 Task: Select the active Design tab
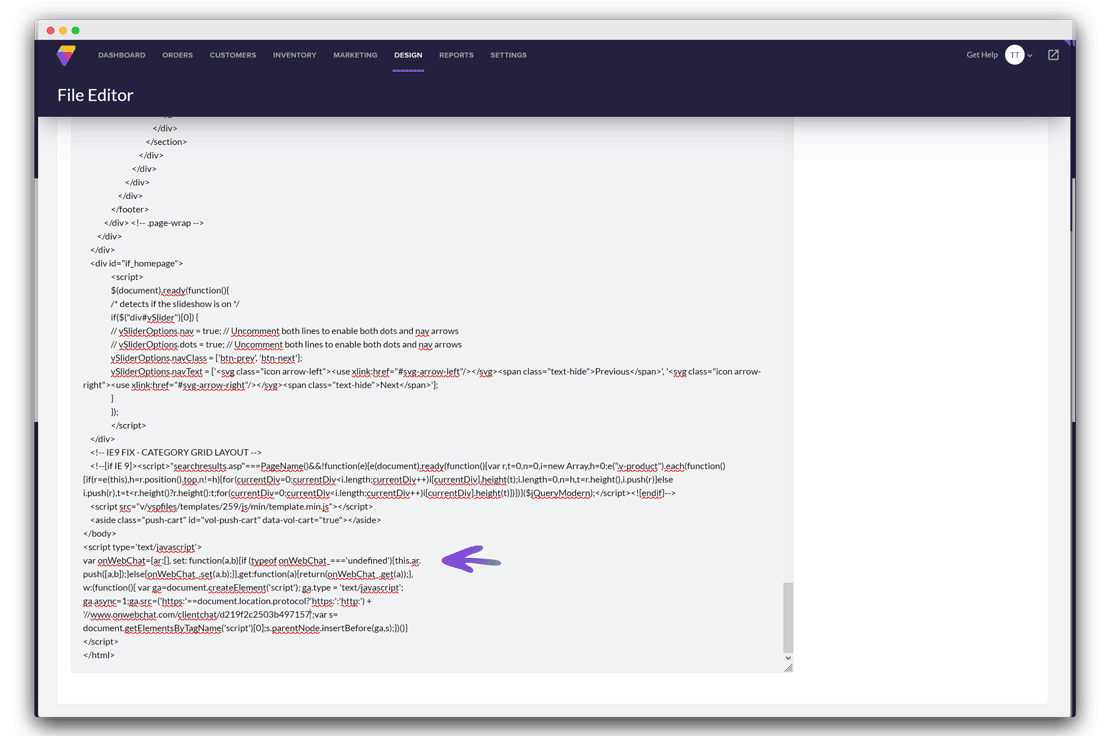click(x=408, y=55)
